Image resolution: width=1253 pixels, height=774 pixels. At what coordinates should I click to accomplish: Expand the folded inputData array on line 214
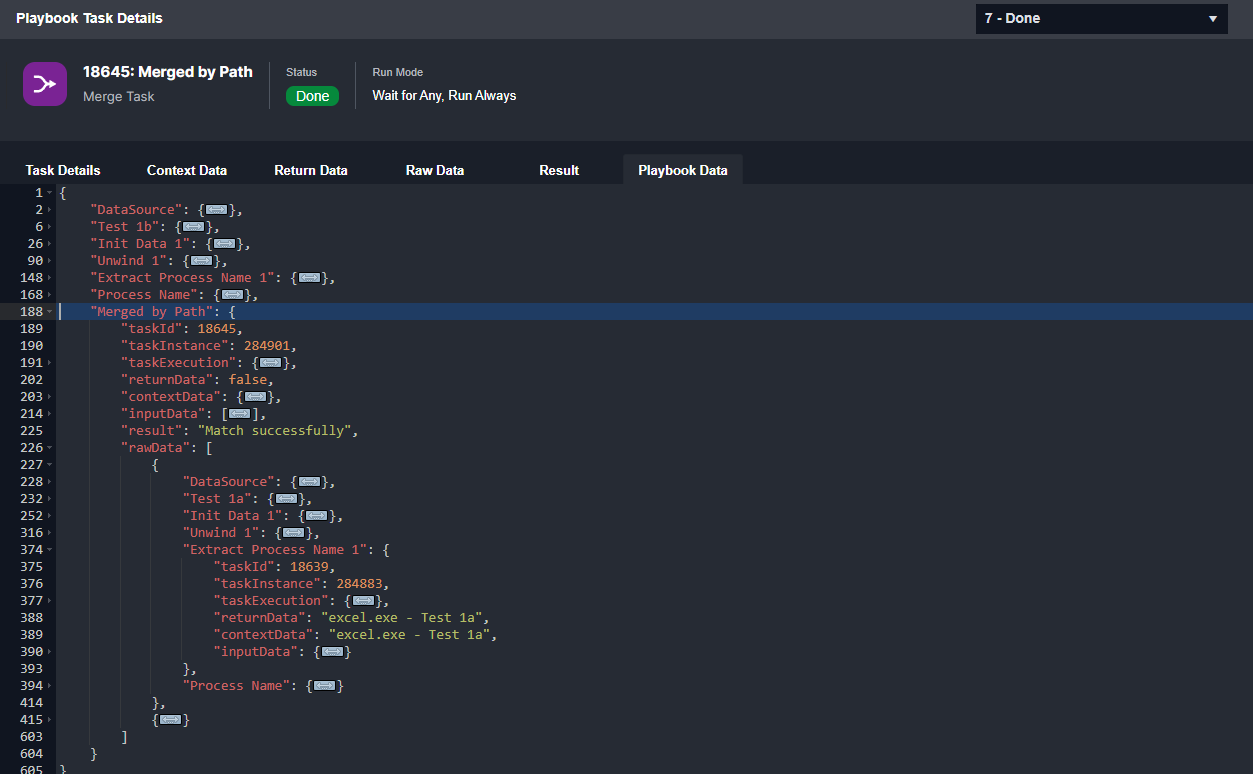click(240, 414)
